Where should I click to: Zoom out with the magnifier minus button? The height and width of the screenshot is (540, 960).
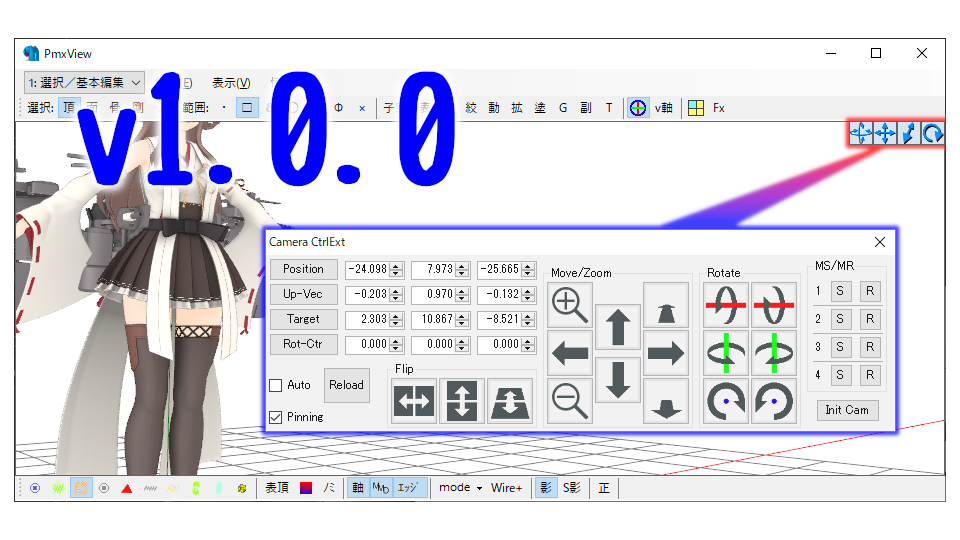pos(569,400)
